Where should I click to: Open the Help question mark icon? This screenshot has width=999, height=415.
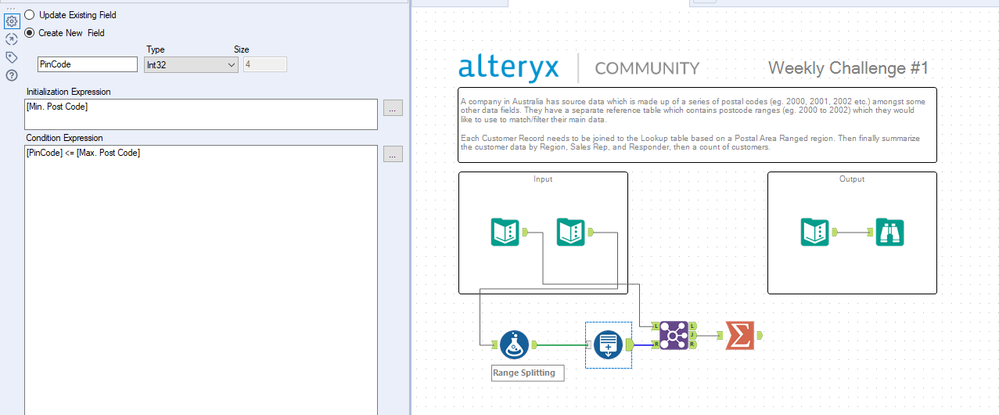tap(11, 76)
